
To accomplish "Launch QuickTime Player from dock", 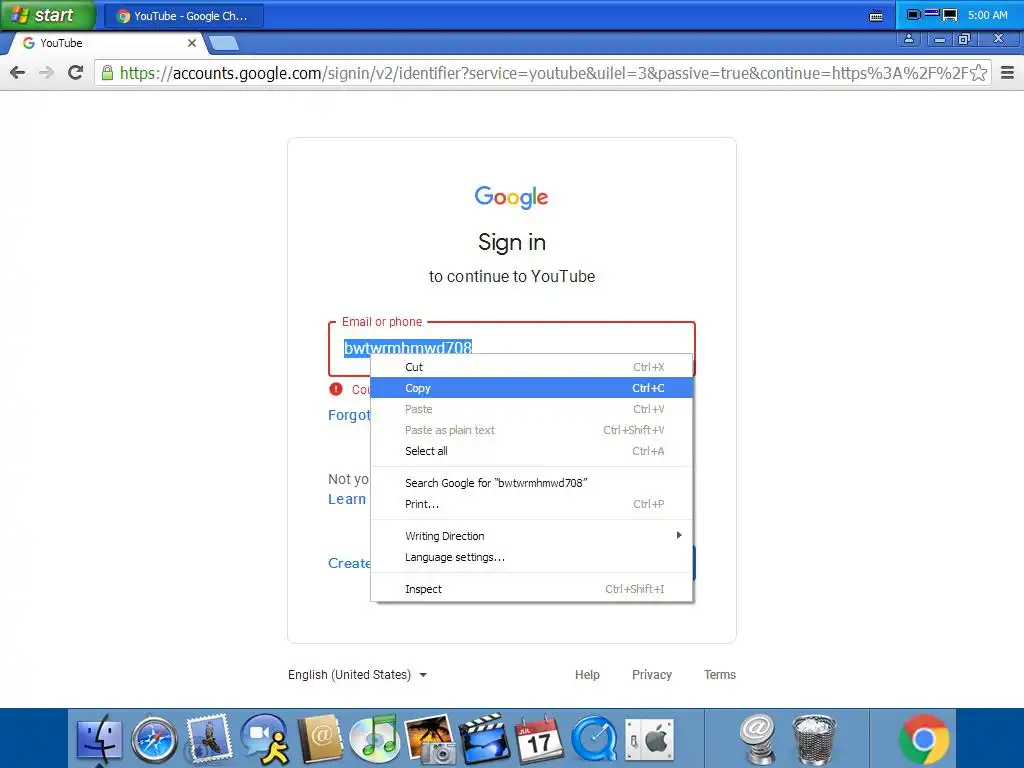I will click(594, 739).
